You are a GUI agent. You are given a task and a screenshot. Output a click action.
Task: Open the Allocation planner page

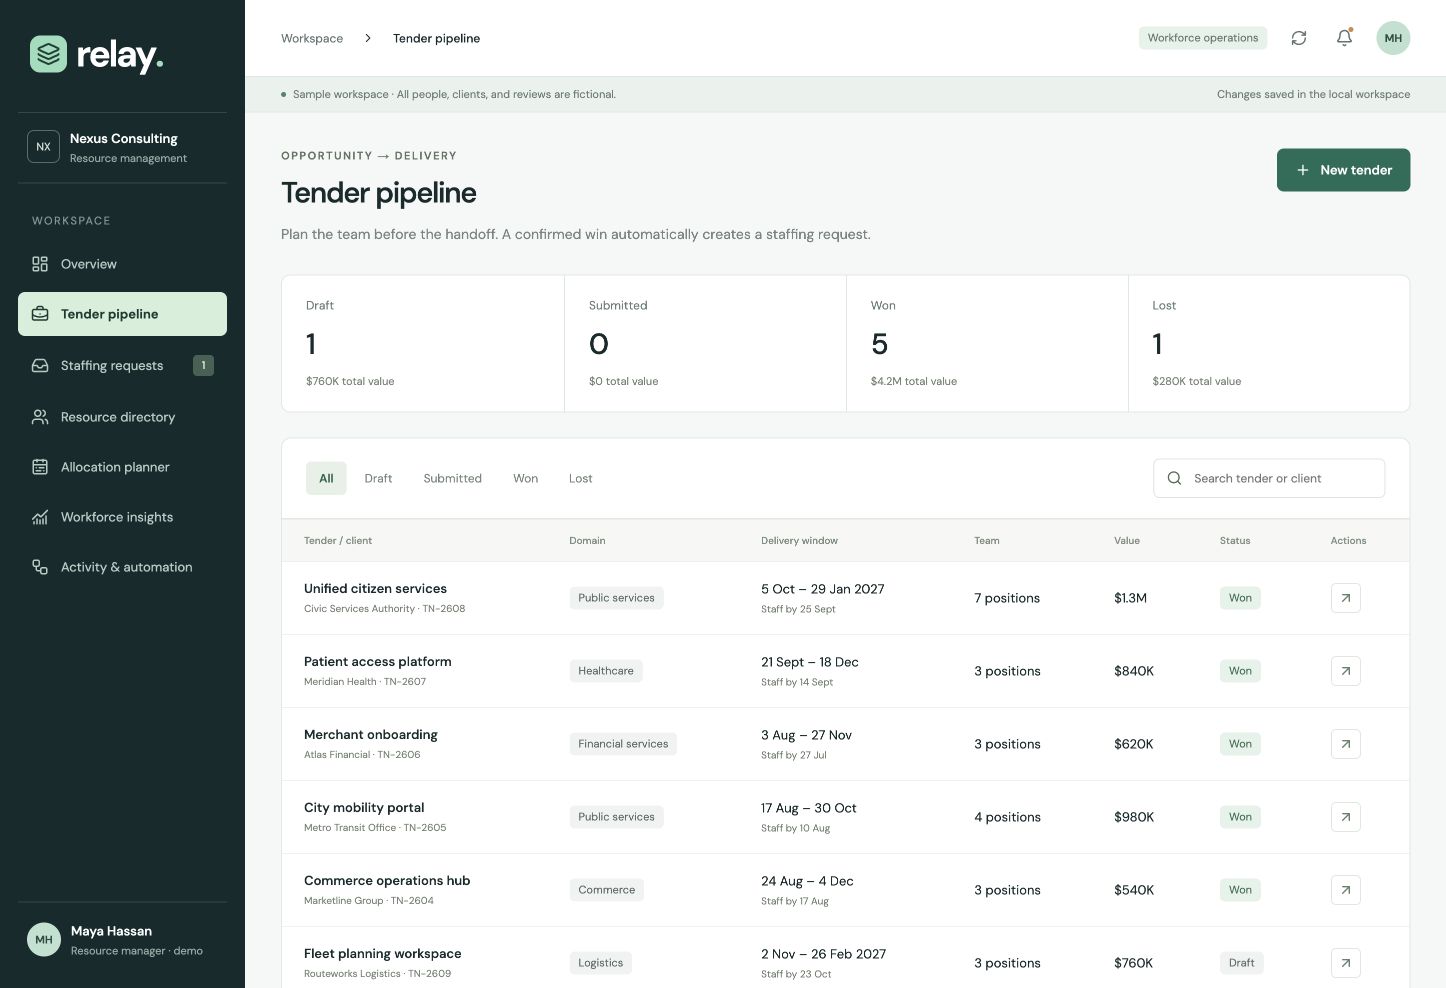pyautogui.click(x=122, y=467)
